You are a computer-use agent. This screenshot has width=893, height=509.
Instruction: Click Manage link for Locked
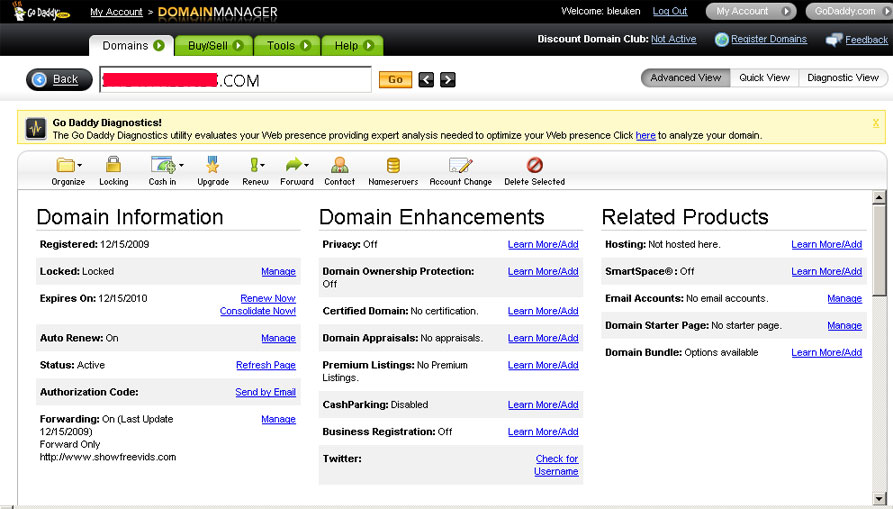(x=278, y=272)
